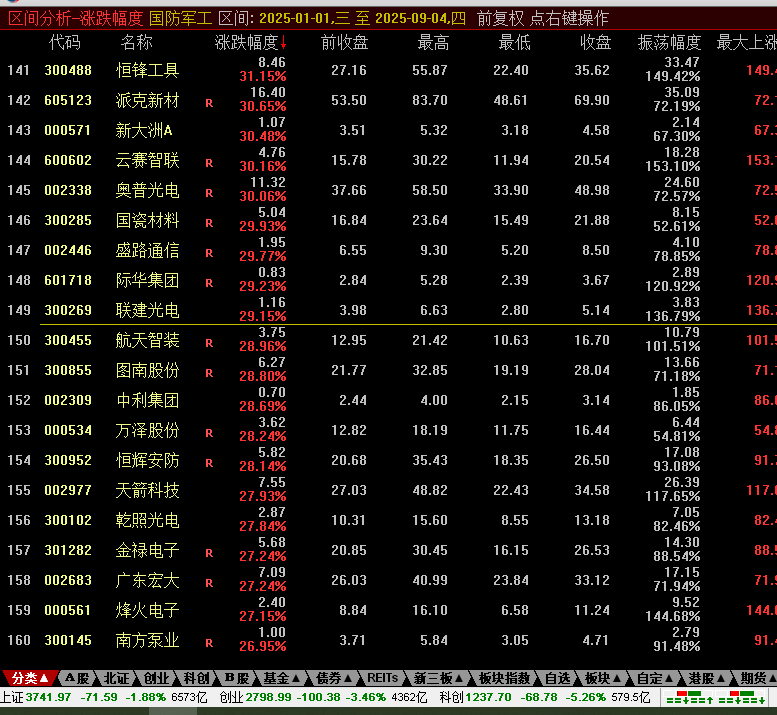Expand the 自定 tab menu
This screenshot has width=777, height=715.
click(x=655, y=678)
